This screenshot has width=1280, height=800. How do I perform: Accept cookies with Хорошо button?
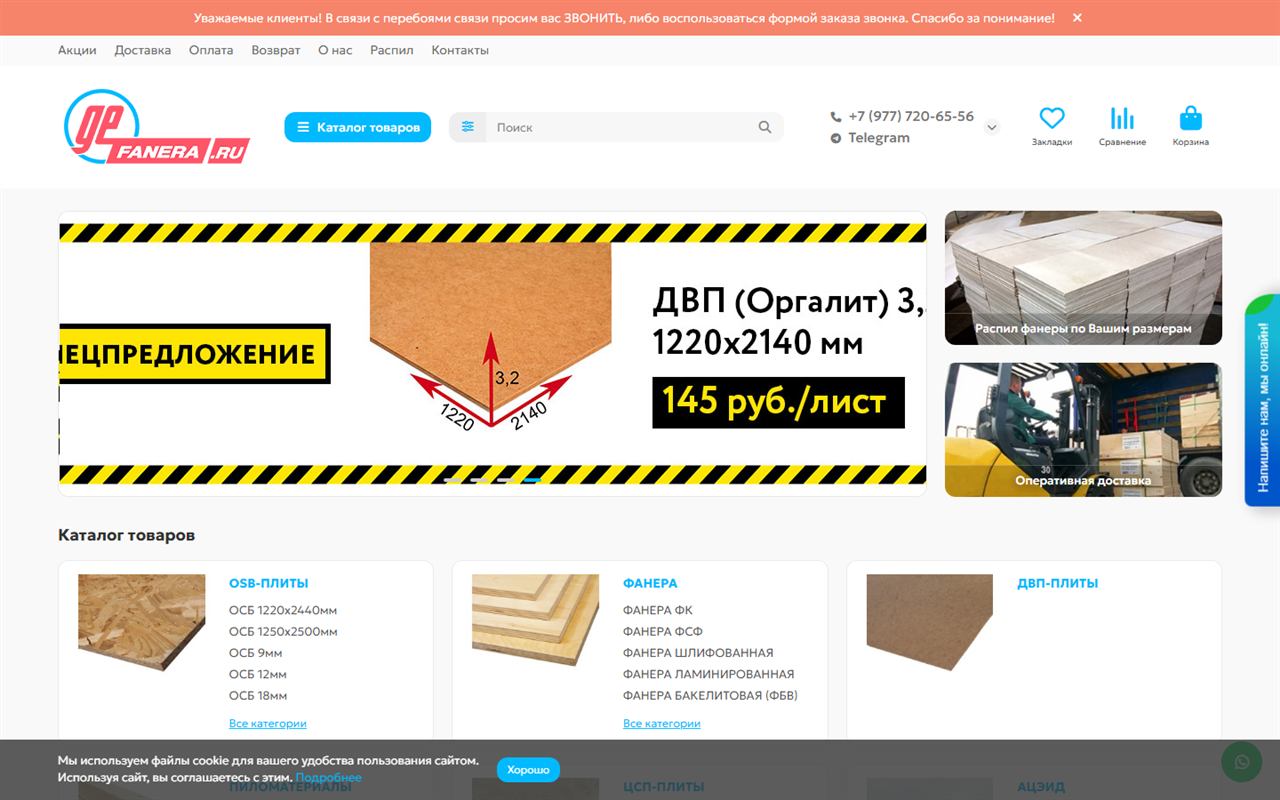coord(528,770)
